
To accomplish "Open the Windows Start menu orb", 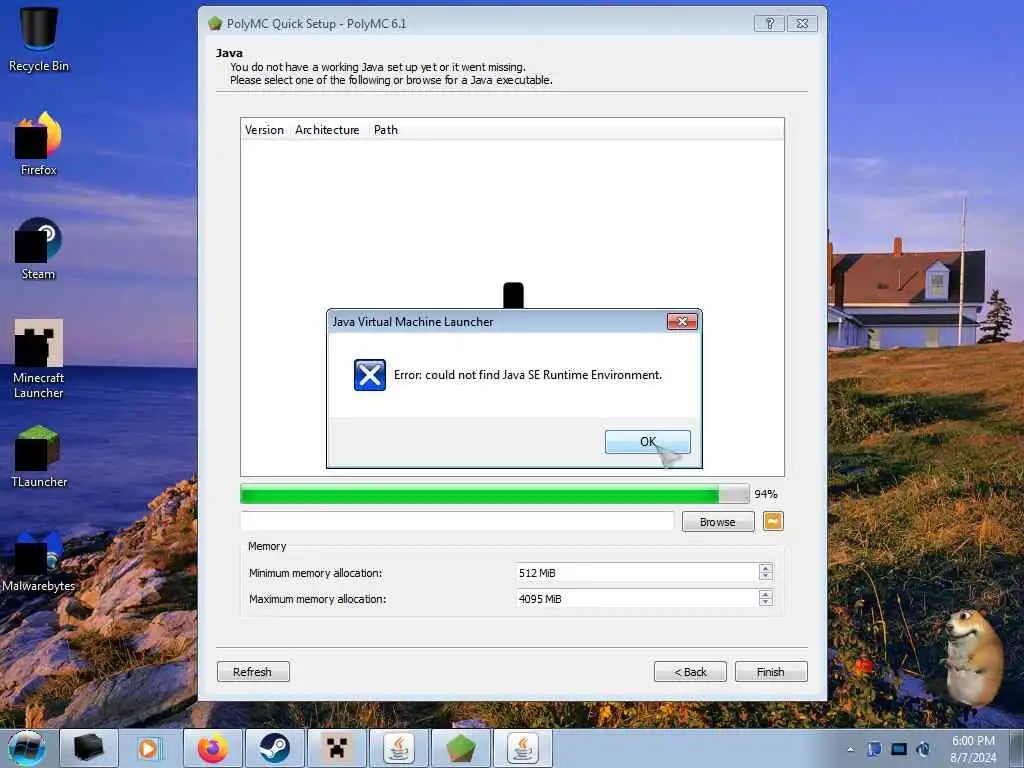I will 27,748.
